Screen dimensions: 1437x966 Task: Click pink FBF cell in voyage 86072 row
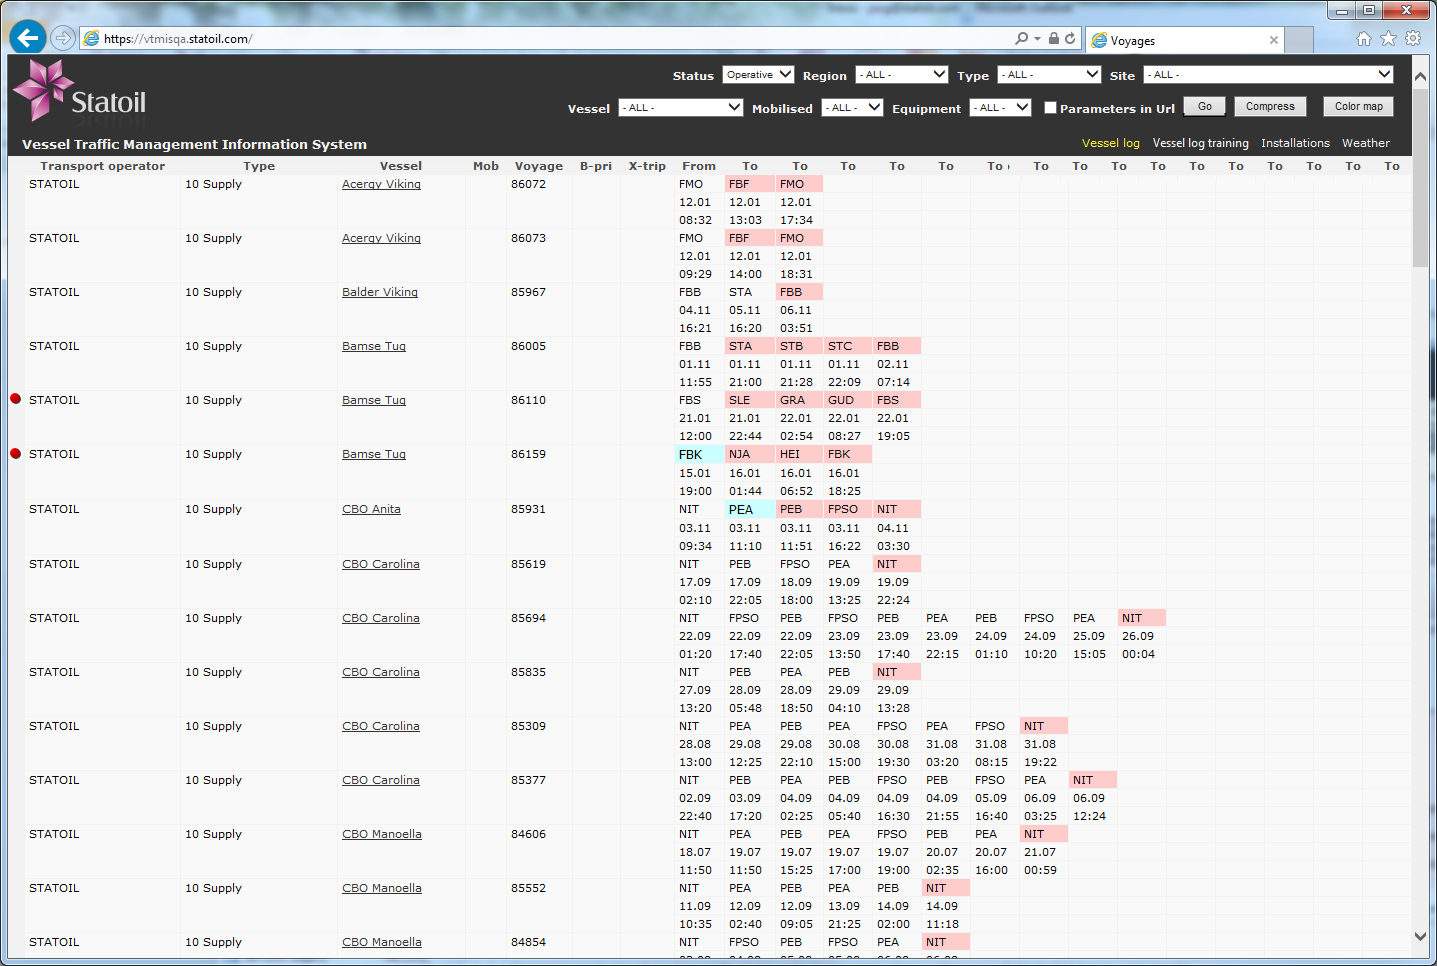pos(749,184)
